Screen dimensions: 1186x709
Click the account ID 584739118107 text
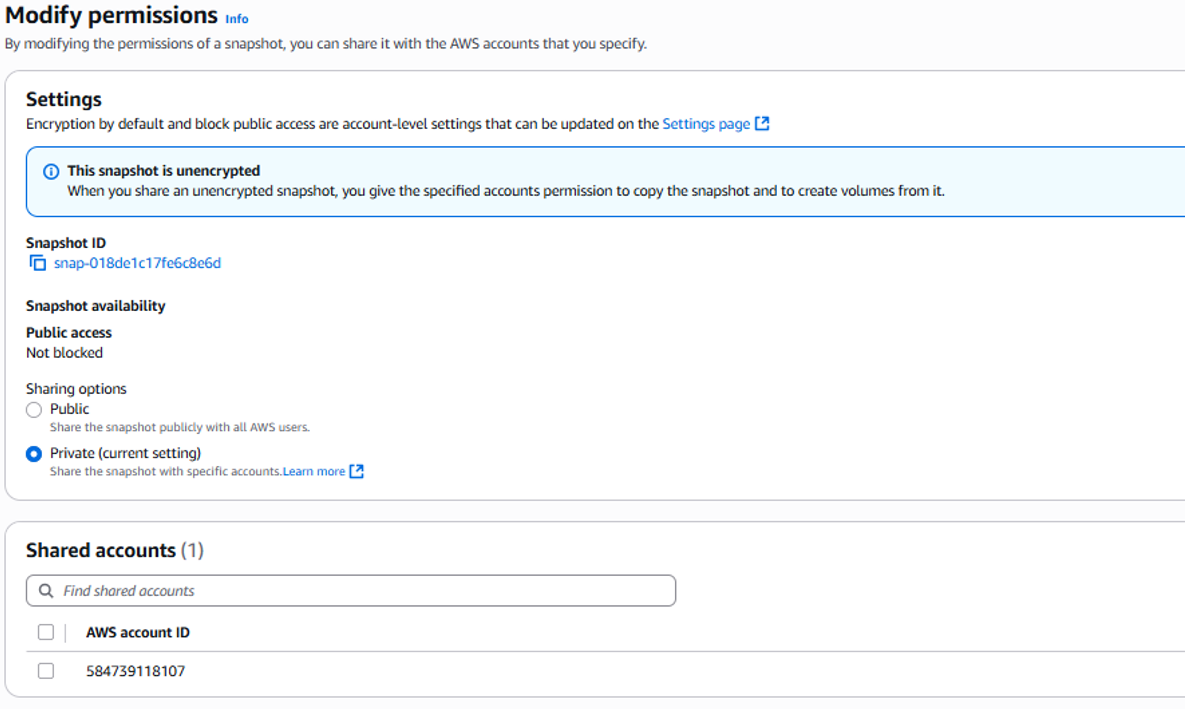(x=136, y=671)
